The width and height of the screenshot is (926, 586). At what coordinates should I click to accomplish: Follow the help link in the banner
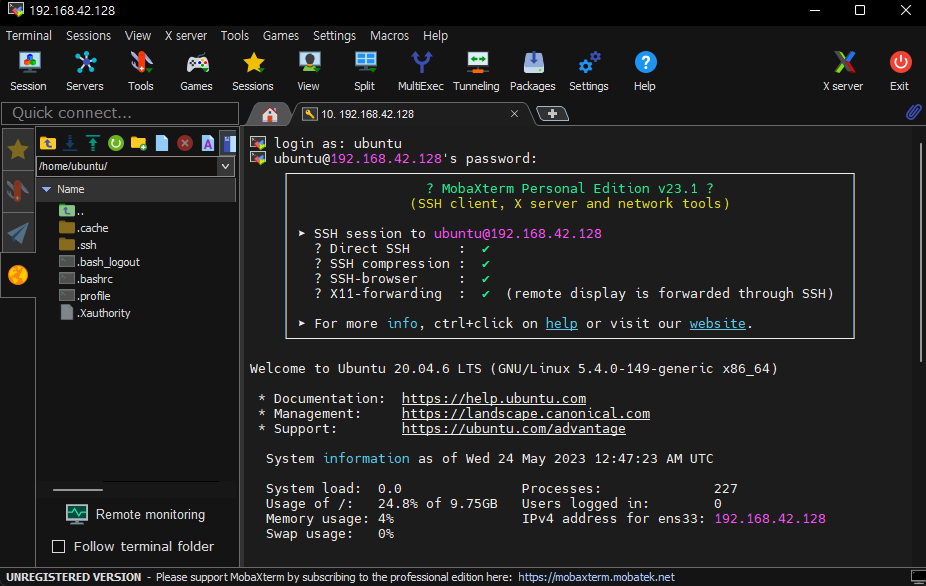click(x=562, y=324)
